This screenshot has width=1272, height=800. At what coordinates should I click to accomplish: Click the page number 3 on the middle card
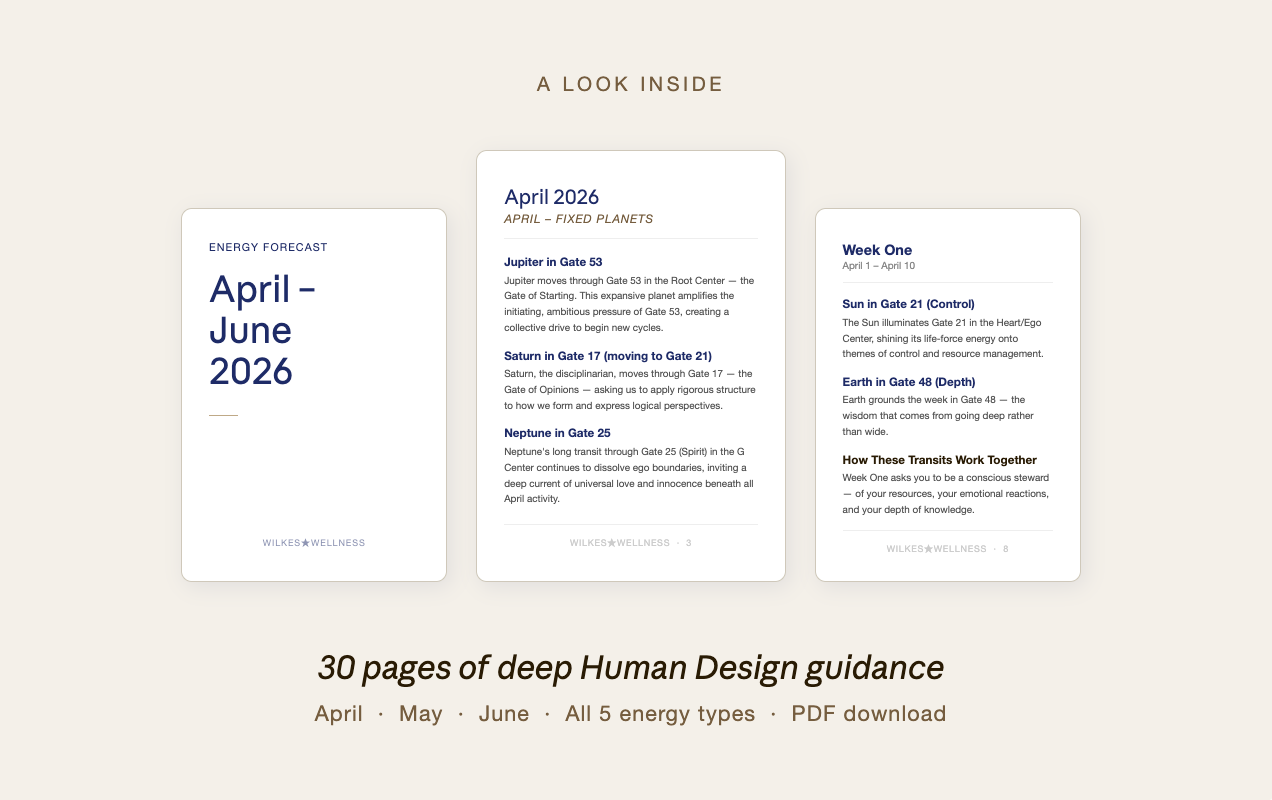coord(688,543)
